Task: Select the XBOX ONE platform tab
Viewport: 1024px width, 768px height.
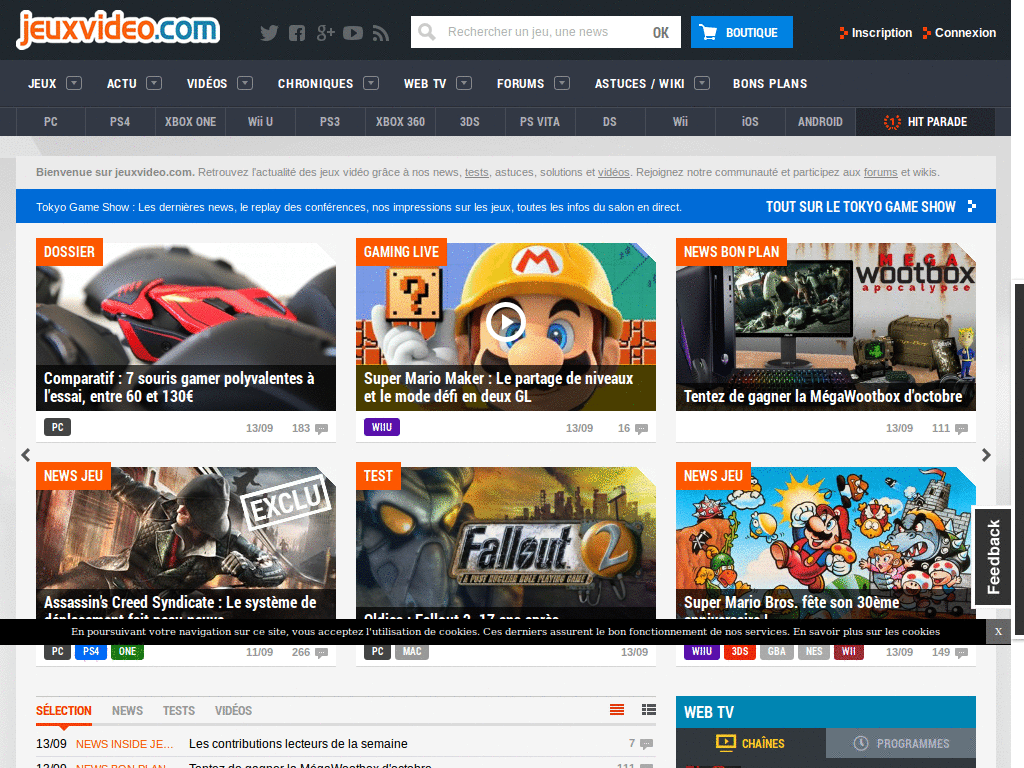Action: (190, 121)
